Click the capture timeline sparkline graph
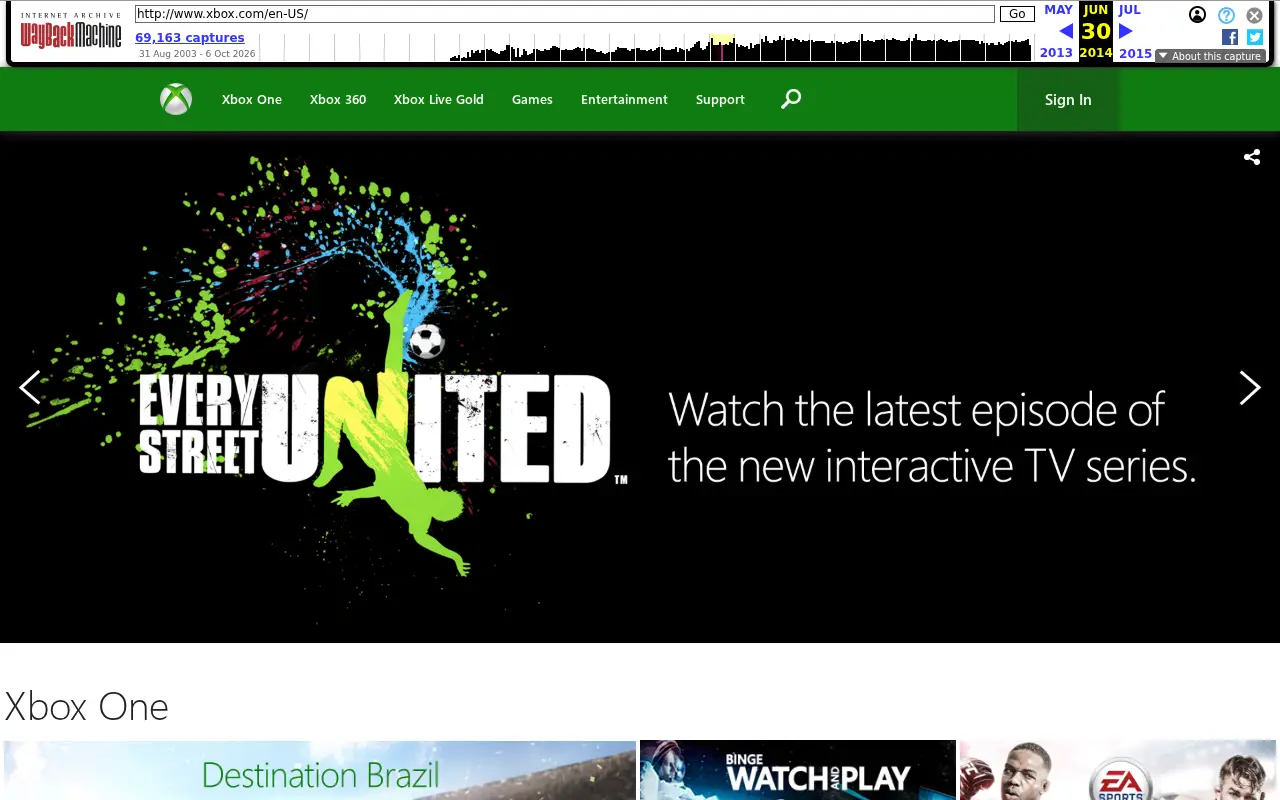This screenshot has width=1280, height=800. [x=645, y=47]
